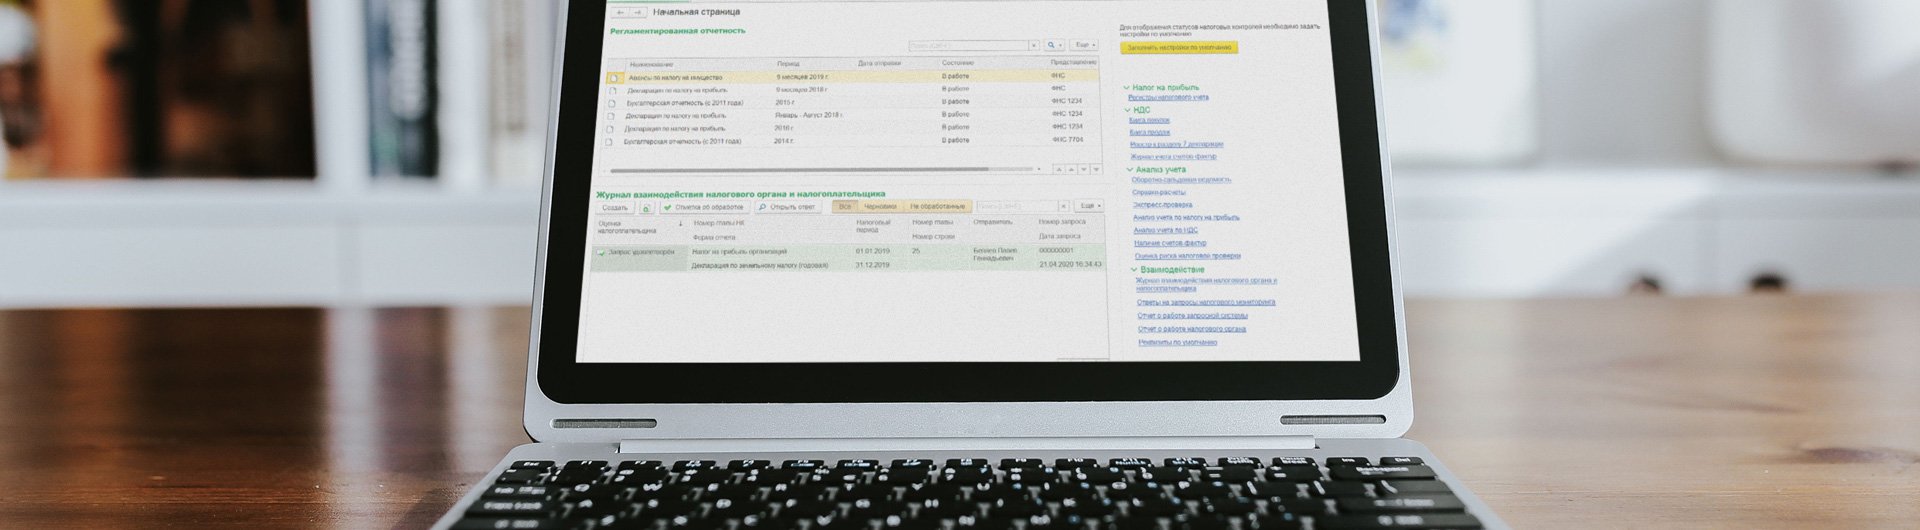The width and height of the screenshot is (1920, 530).
Task: Click the back navigation arrow
Action: (x=621, y=13)
